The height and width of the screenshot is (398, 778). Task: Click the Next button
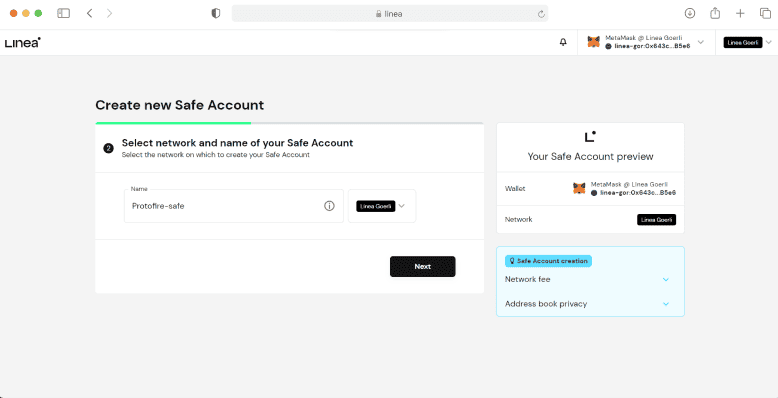tap(423, 266)
